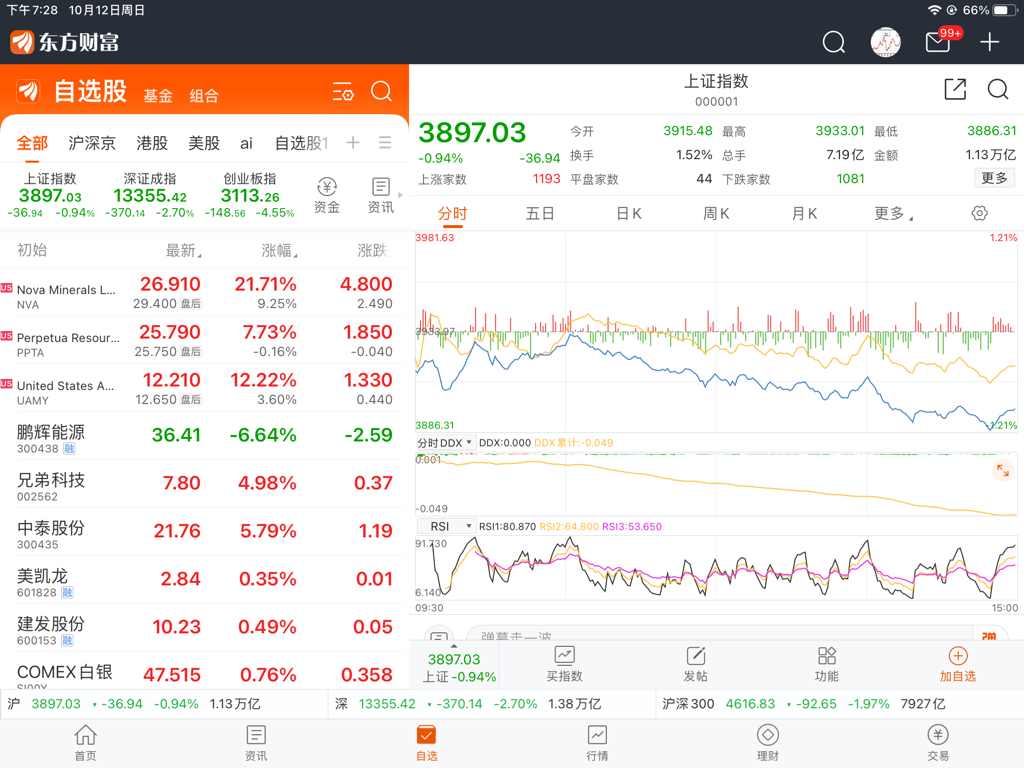Sort list by 涨跌 column
Screen dimensions: 1024x768
374,250
